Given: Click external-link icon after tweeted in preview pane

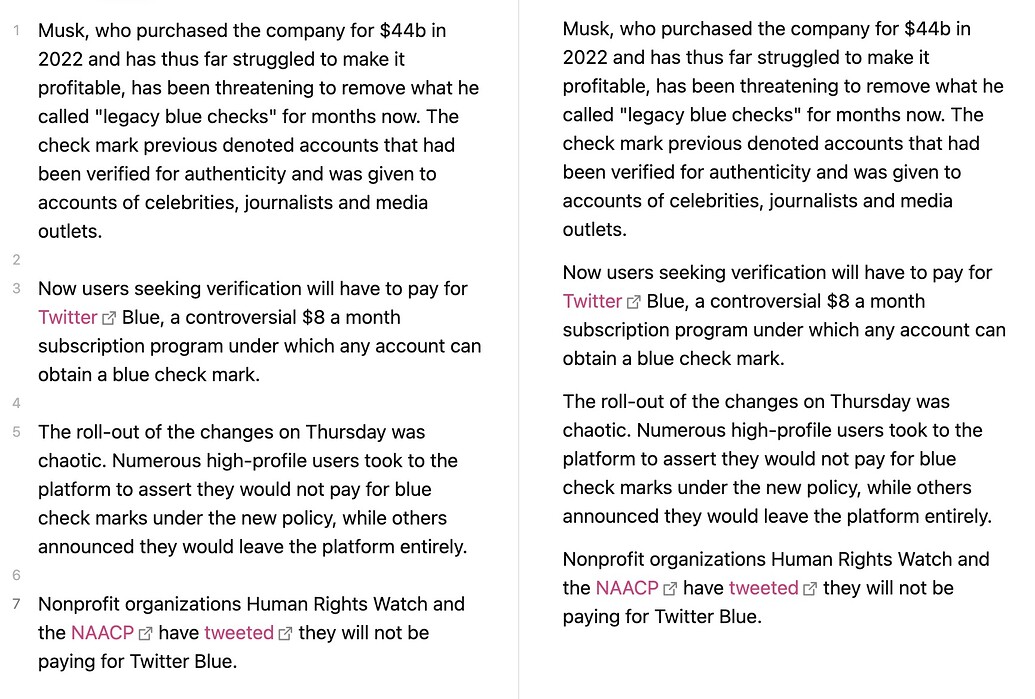Looking at the screenshot, I should [x=810, y=589].
